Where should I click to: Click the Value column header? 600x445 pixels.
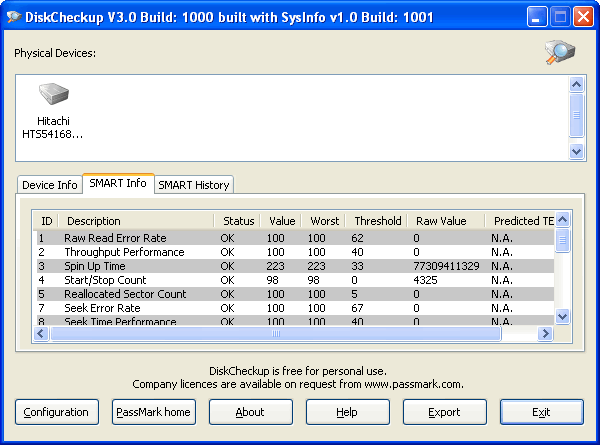click(x=281, y=221)
